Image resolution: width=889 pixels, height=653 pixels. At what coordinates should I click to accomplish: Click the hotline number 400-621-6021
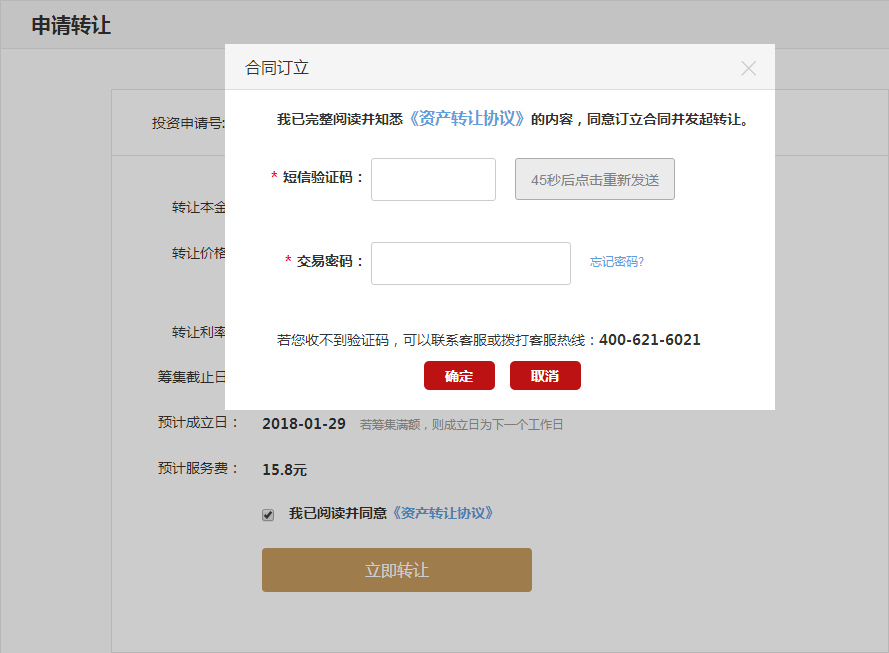coord(649,340)
